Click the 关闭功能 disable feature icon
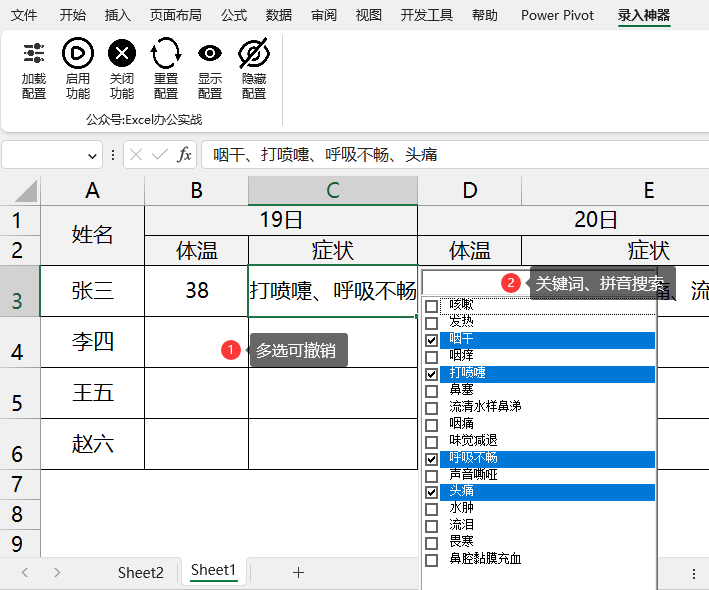The image size is (709, 590). point(122,53)
